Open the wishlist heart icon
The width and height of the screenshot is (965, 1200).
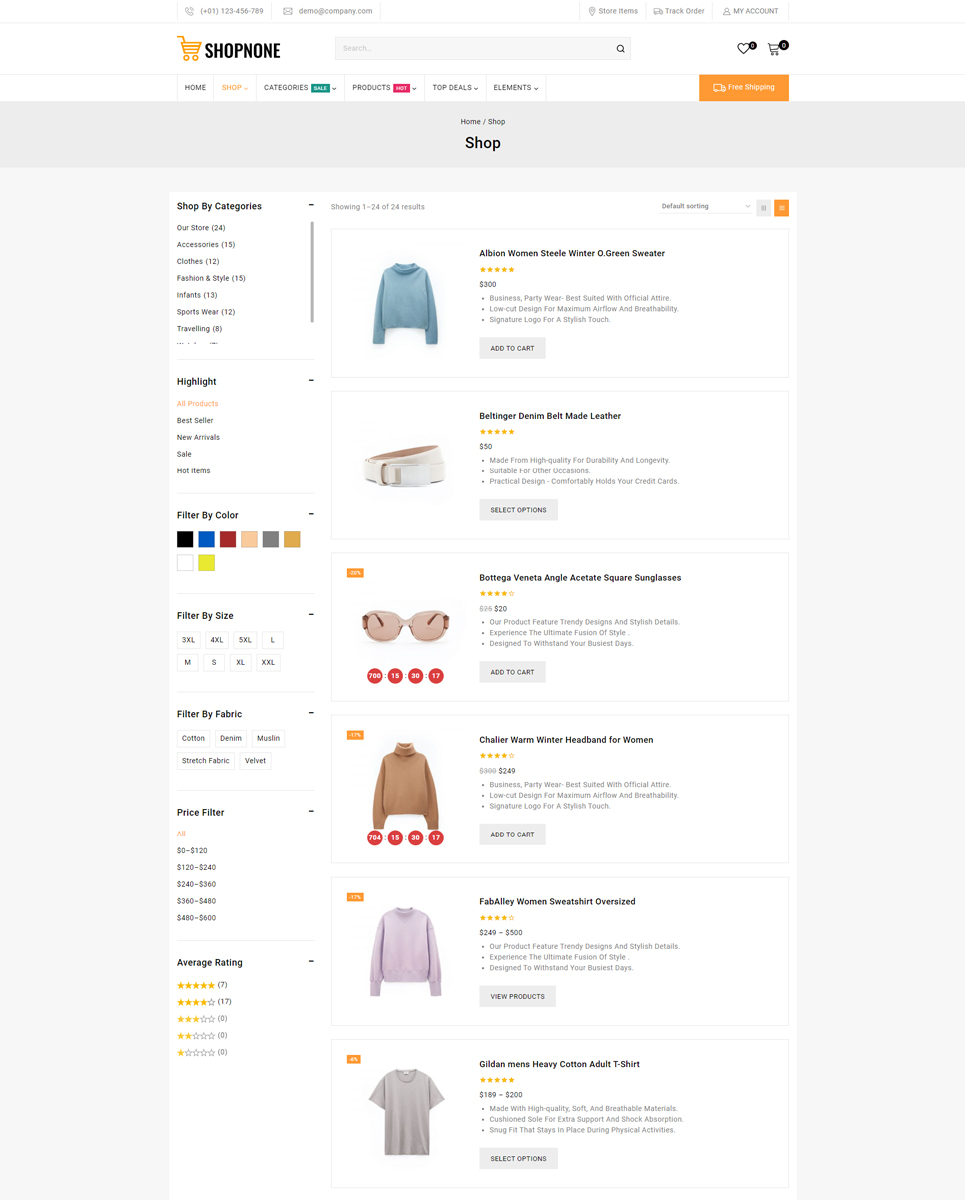click(x=743, y=49)
